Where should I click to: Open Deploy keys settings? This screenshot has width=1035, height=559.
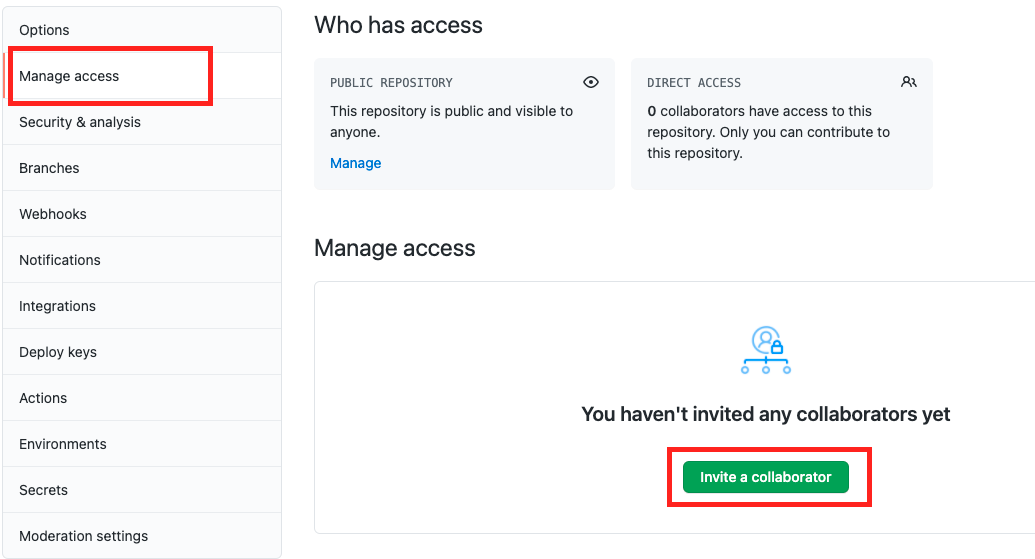pos(142,352)
